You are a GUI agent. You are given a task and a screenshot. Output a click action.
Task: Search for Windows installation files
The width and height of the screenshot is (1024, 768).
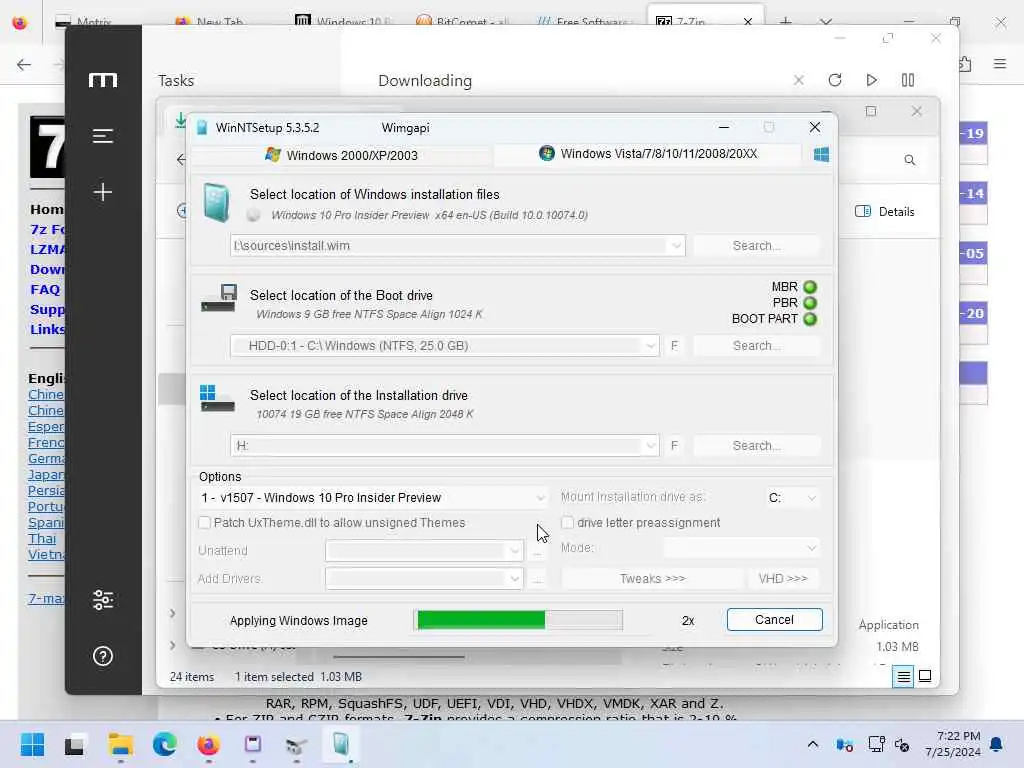pyautogui.click(x=756, y=246)
